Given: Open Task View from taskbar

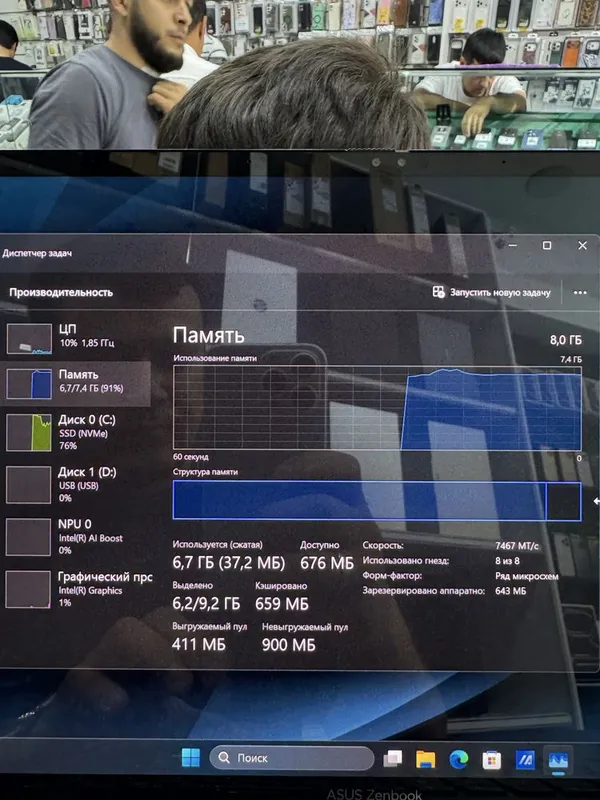Looking at the screenshot, I should pyautogui.click(x=393, y=759).
